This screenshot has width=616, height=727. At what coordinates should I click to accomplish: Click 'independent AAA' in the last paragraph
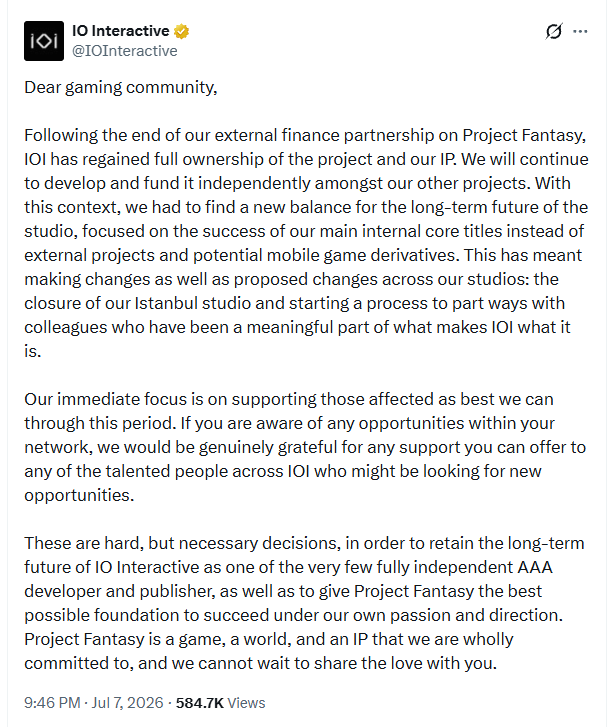(x=483, y=567)
